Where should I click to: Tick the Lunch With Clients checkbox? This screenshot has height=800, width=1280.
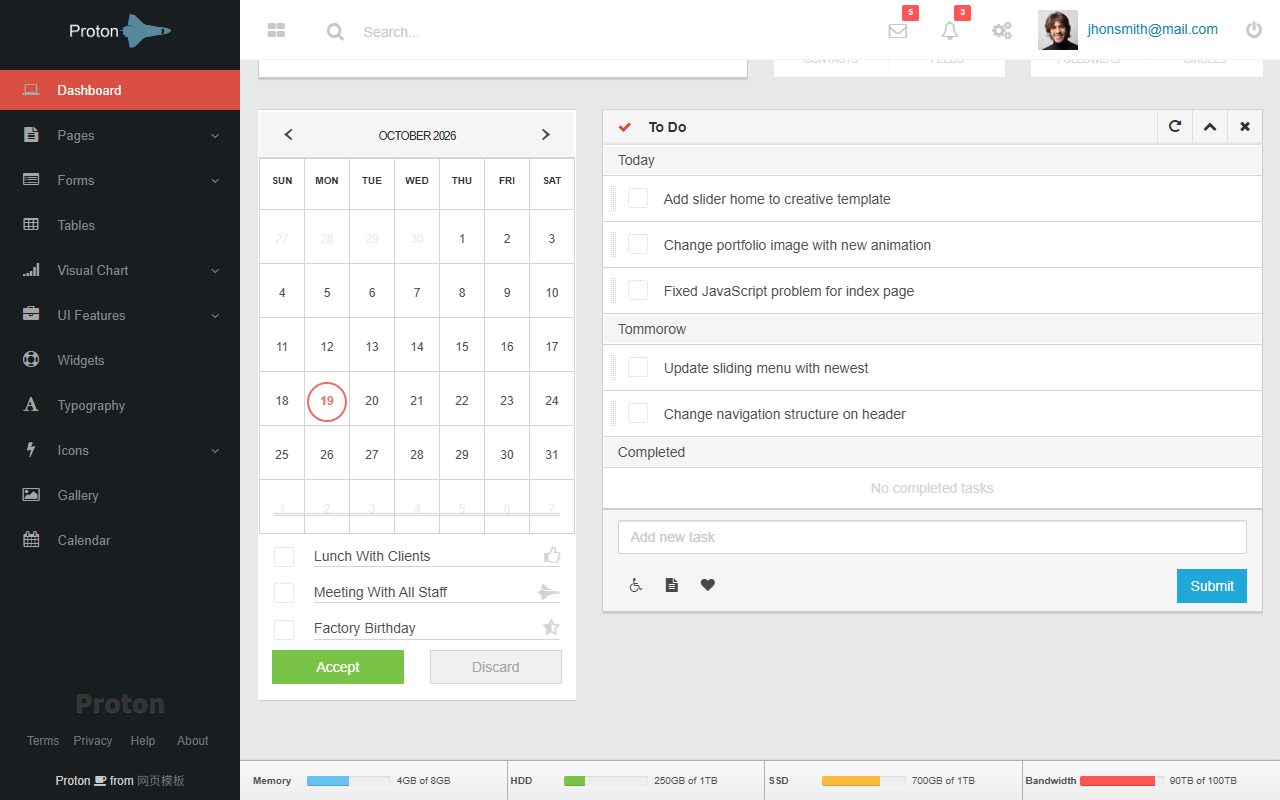(284, 557)
